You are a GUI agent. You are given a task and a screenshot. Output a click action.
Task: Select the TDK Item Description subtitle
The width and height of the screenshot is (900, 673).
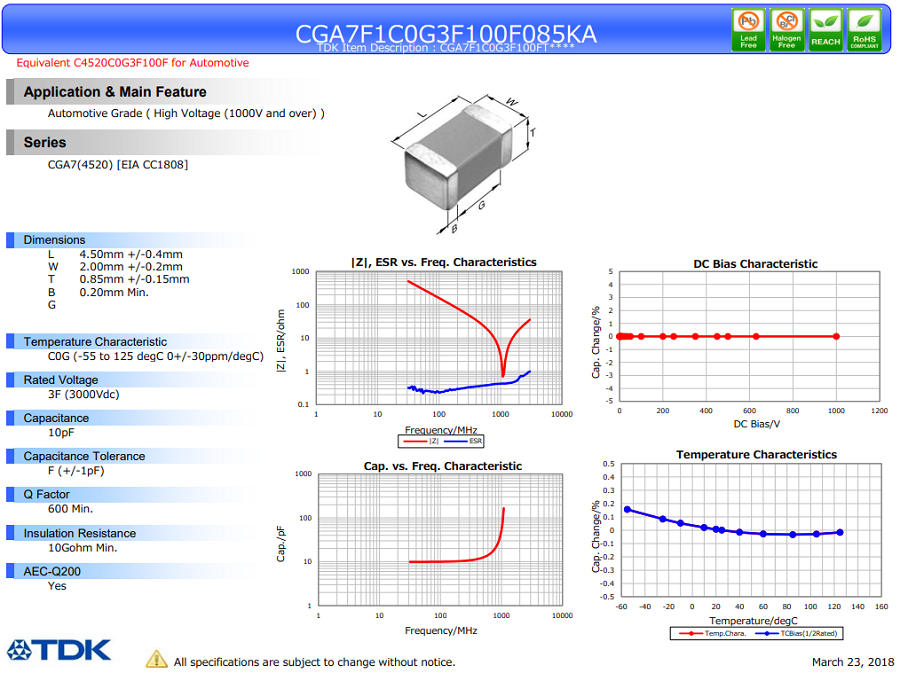point(446,48)
